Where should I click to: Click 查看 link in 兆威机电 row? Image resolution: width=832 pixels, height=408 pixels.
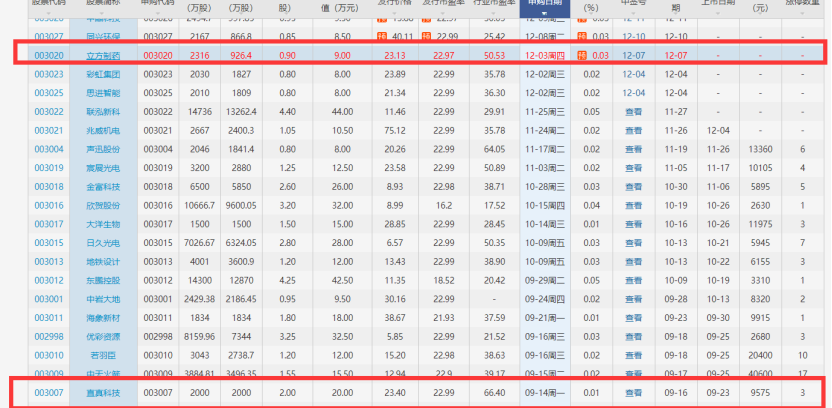pyautogui.click(x=634, y=131)
